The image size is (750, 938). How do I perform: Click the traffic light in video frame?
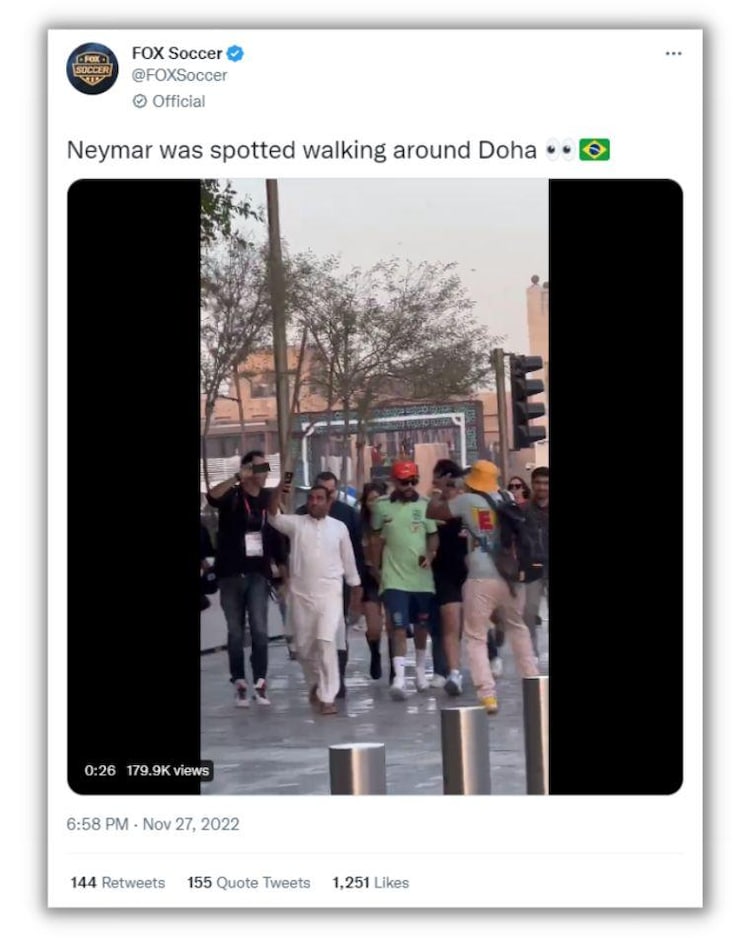527,401
